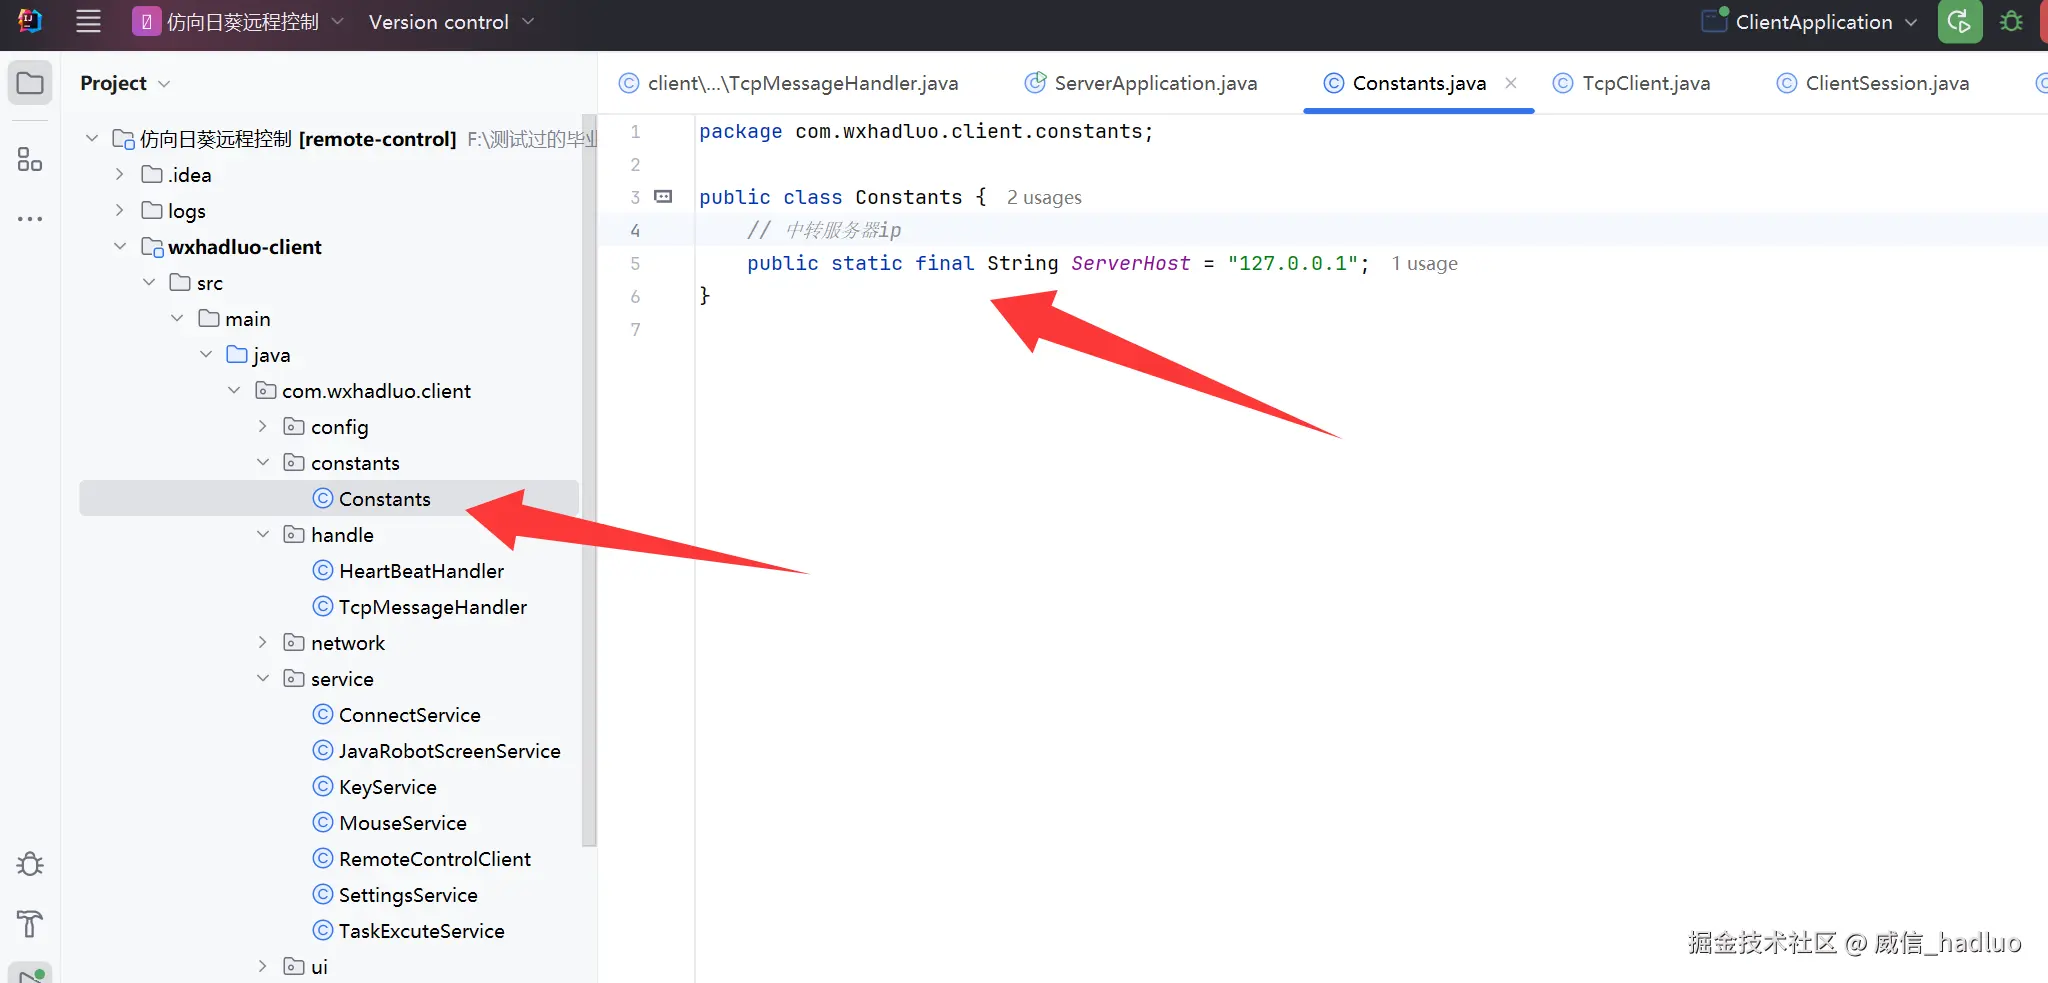Open the main hamburger menu

click(88, 21)
